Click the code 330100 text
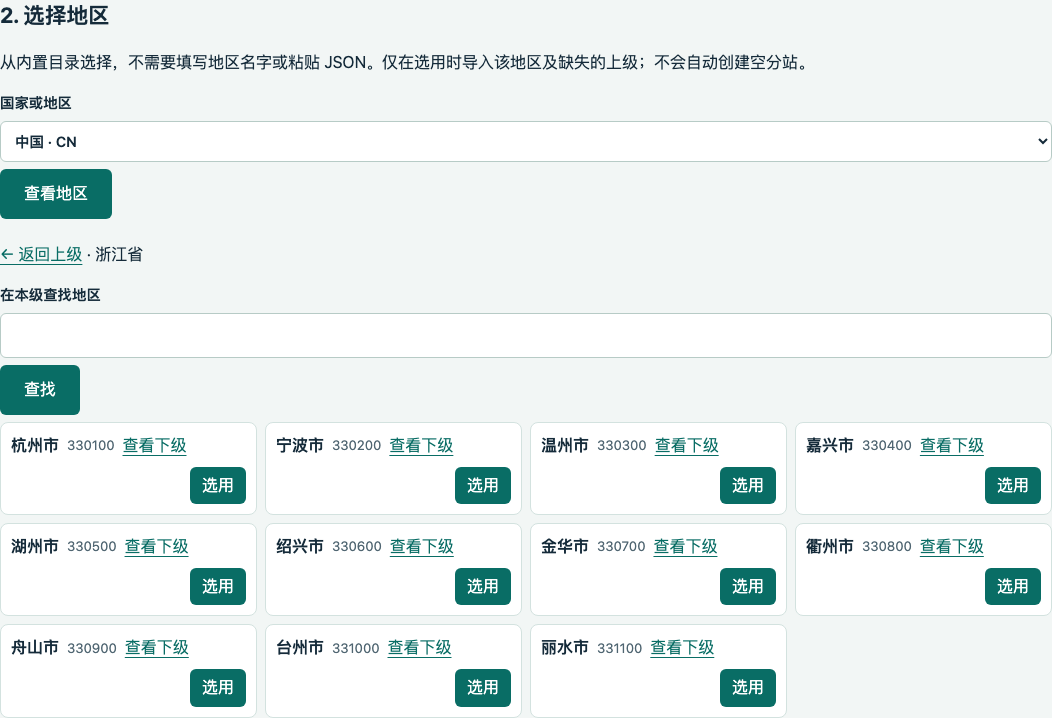This screenshot has height=718, width=1052. click(91, 446)
